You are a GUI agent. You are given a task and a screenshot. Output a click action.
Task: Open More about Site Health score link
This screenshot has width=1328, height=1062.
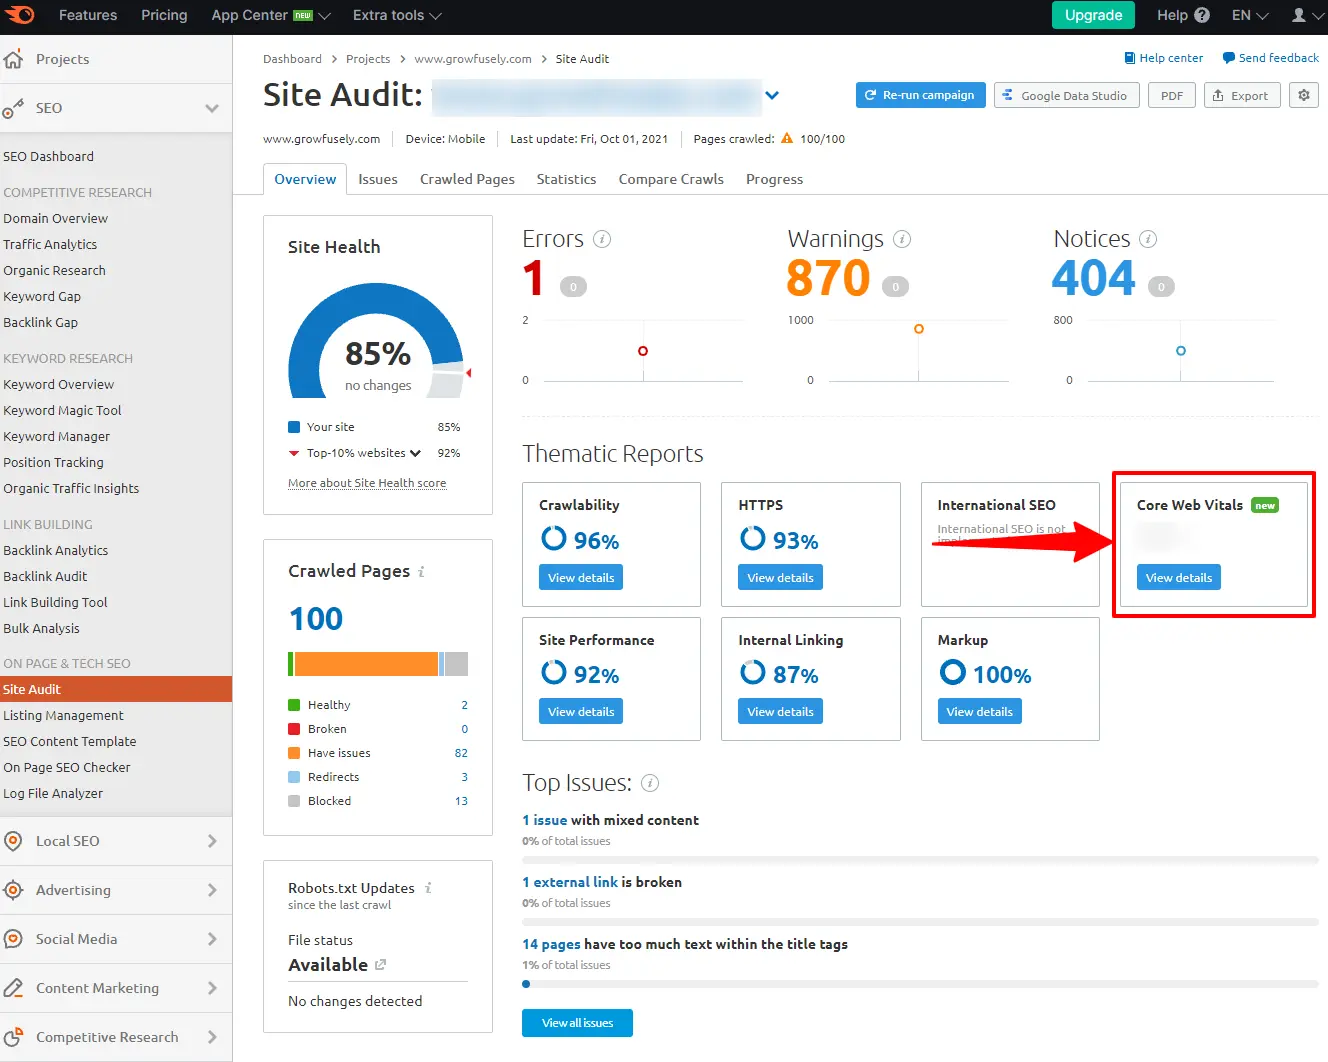point(367,483)
